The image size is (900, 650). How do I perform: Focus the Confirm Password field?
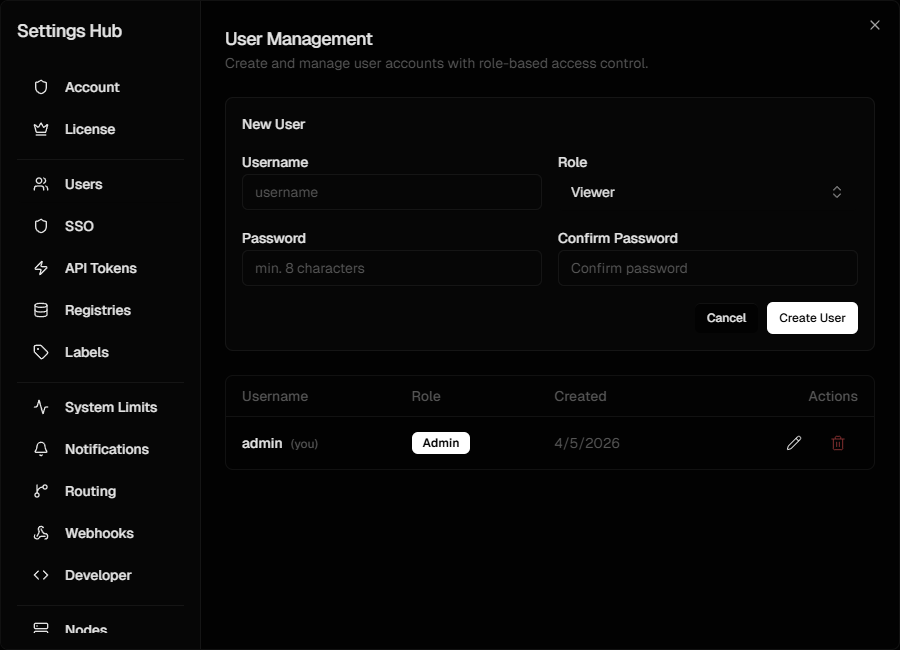click(708, 268)
